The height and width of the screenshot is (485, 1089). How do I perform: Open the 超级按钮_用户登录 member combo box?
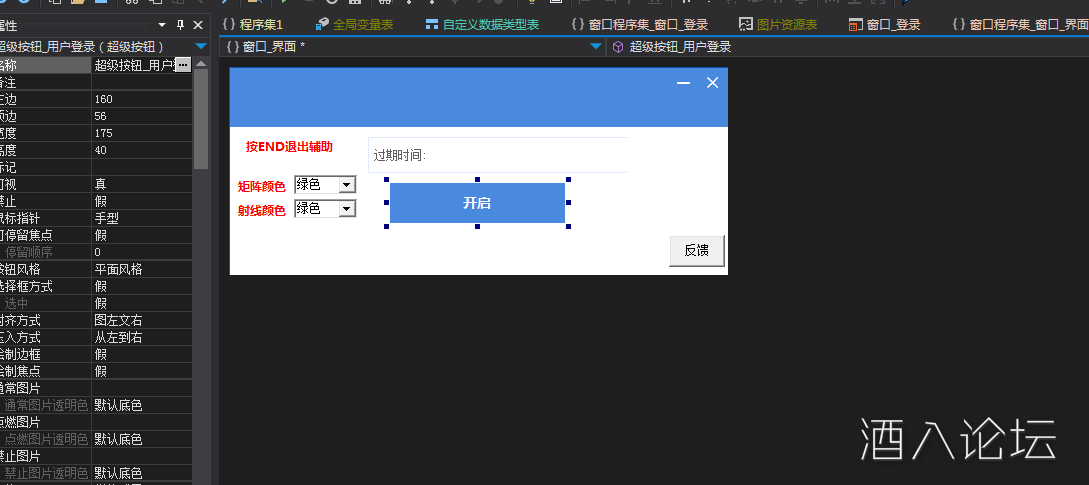(847, 47)
